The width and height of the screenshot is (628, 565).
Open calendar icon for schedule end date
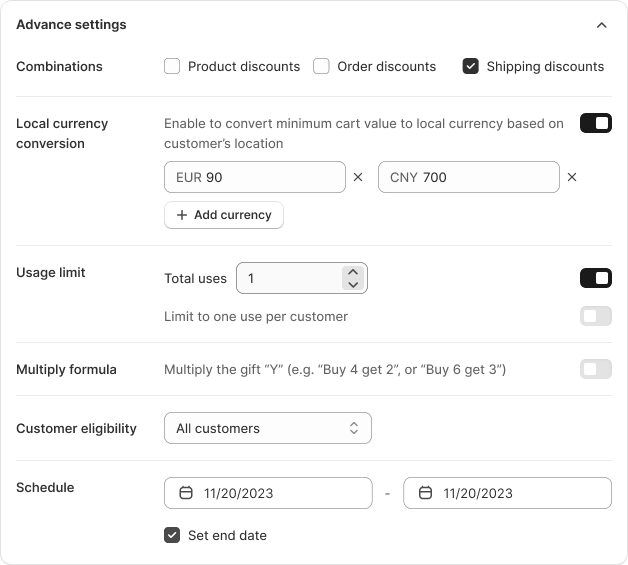[425, 493]
